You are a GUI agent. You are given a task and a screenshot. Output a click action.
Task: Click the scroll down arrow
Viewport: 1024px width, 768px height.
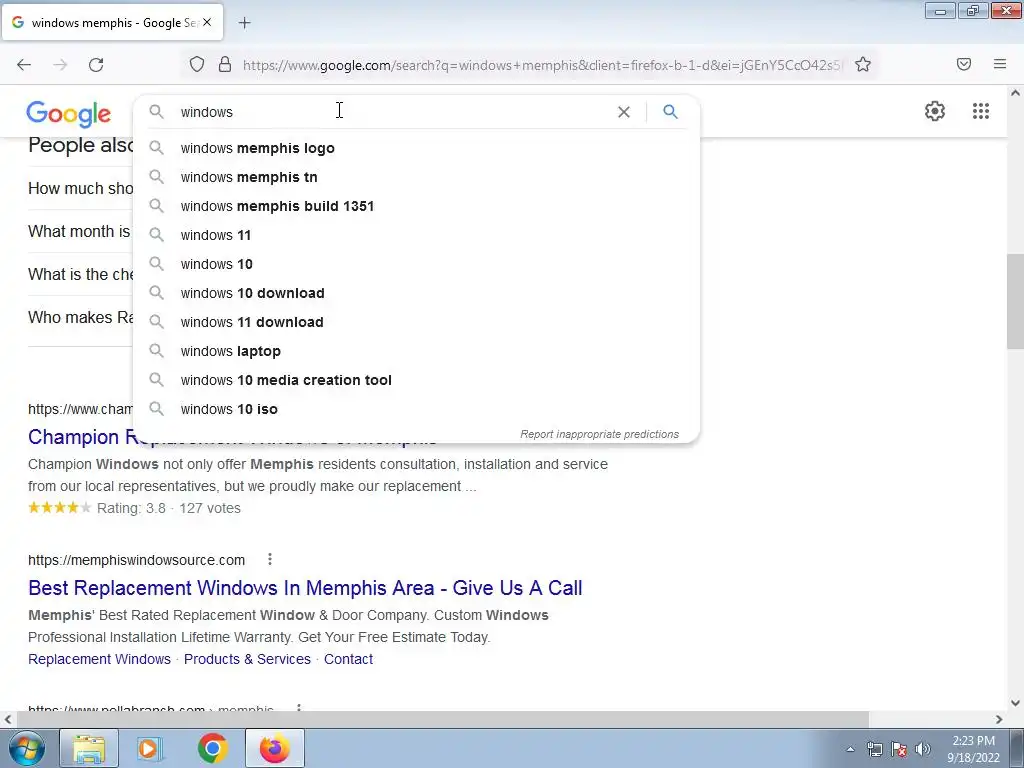(1015, 703)
